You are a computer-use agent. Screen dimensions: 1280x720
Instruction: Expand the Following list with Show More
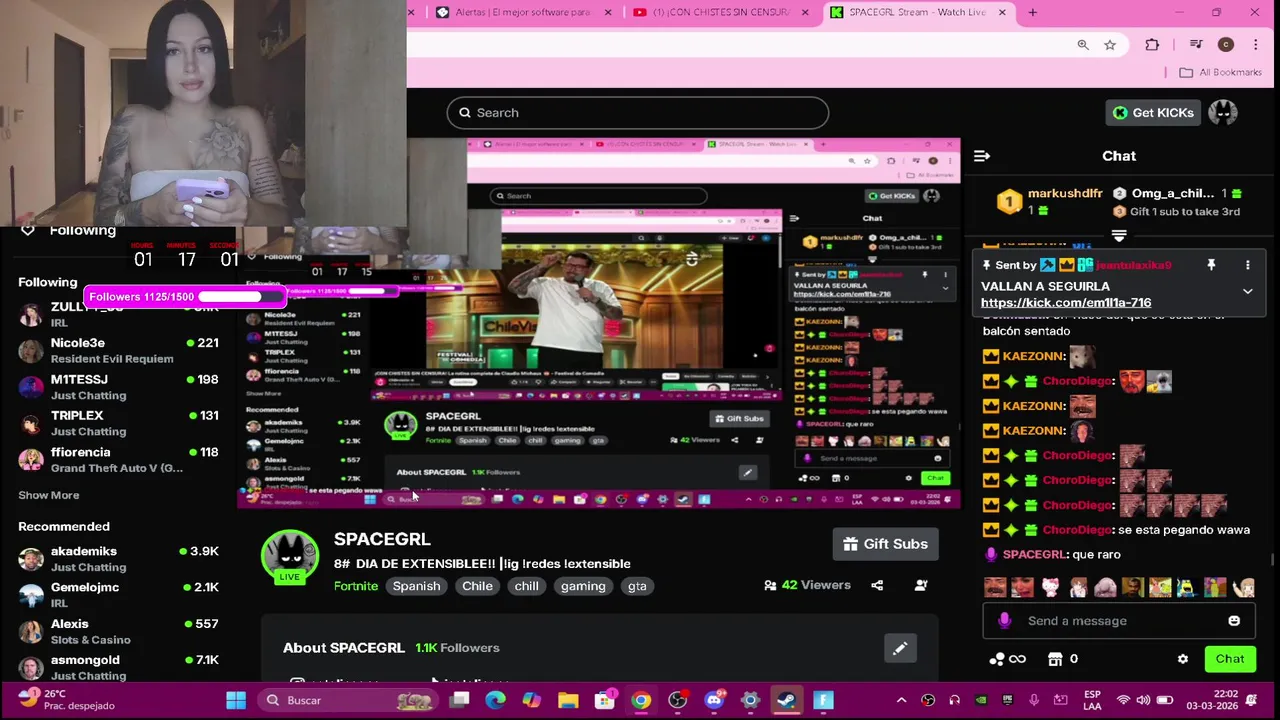pyautogui.click(x=48, y=495)
